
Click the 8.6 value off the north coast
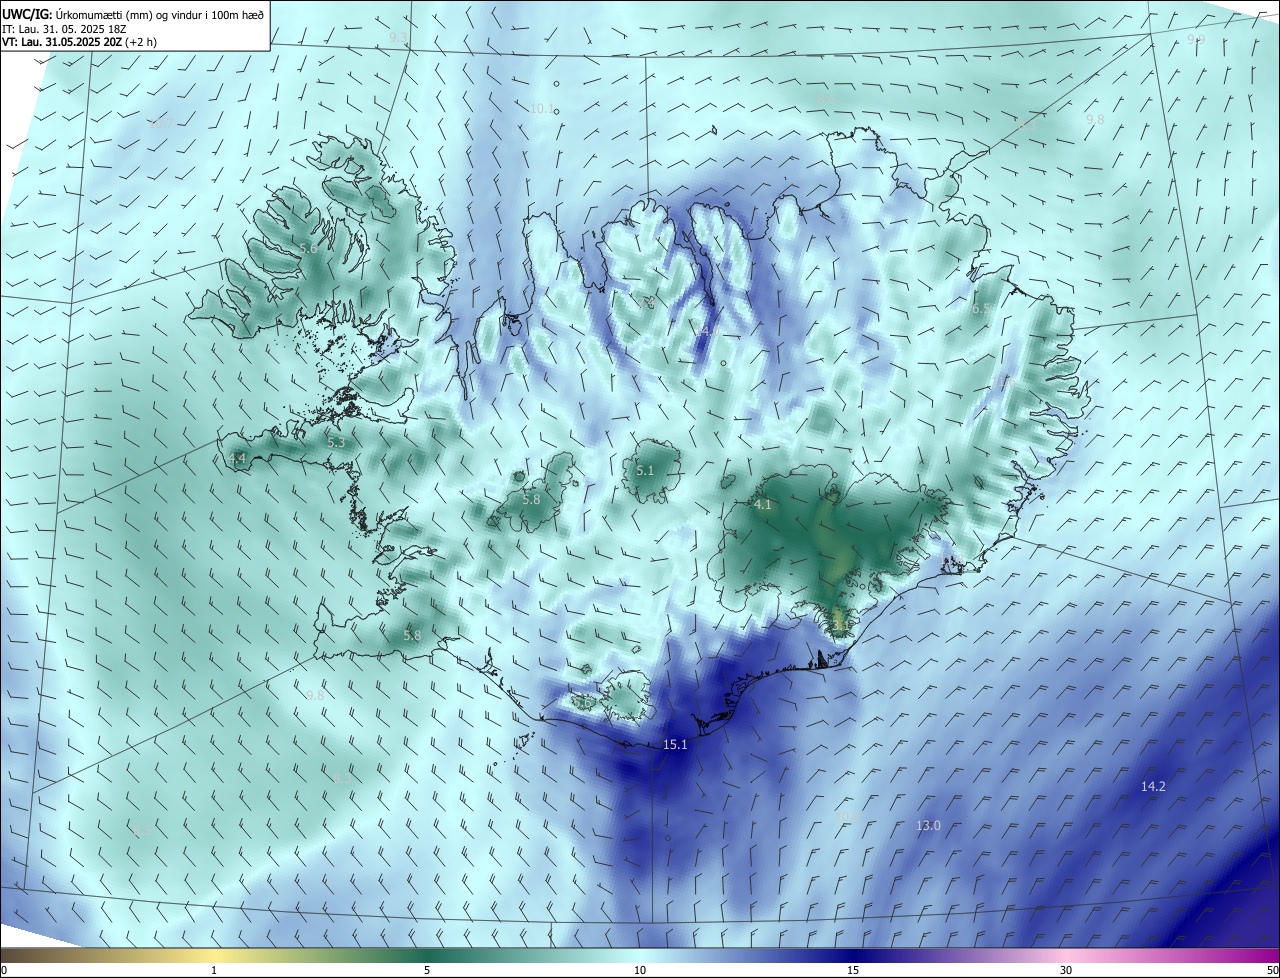(x=825, y=100)
